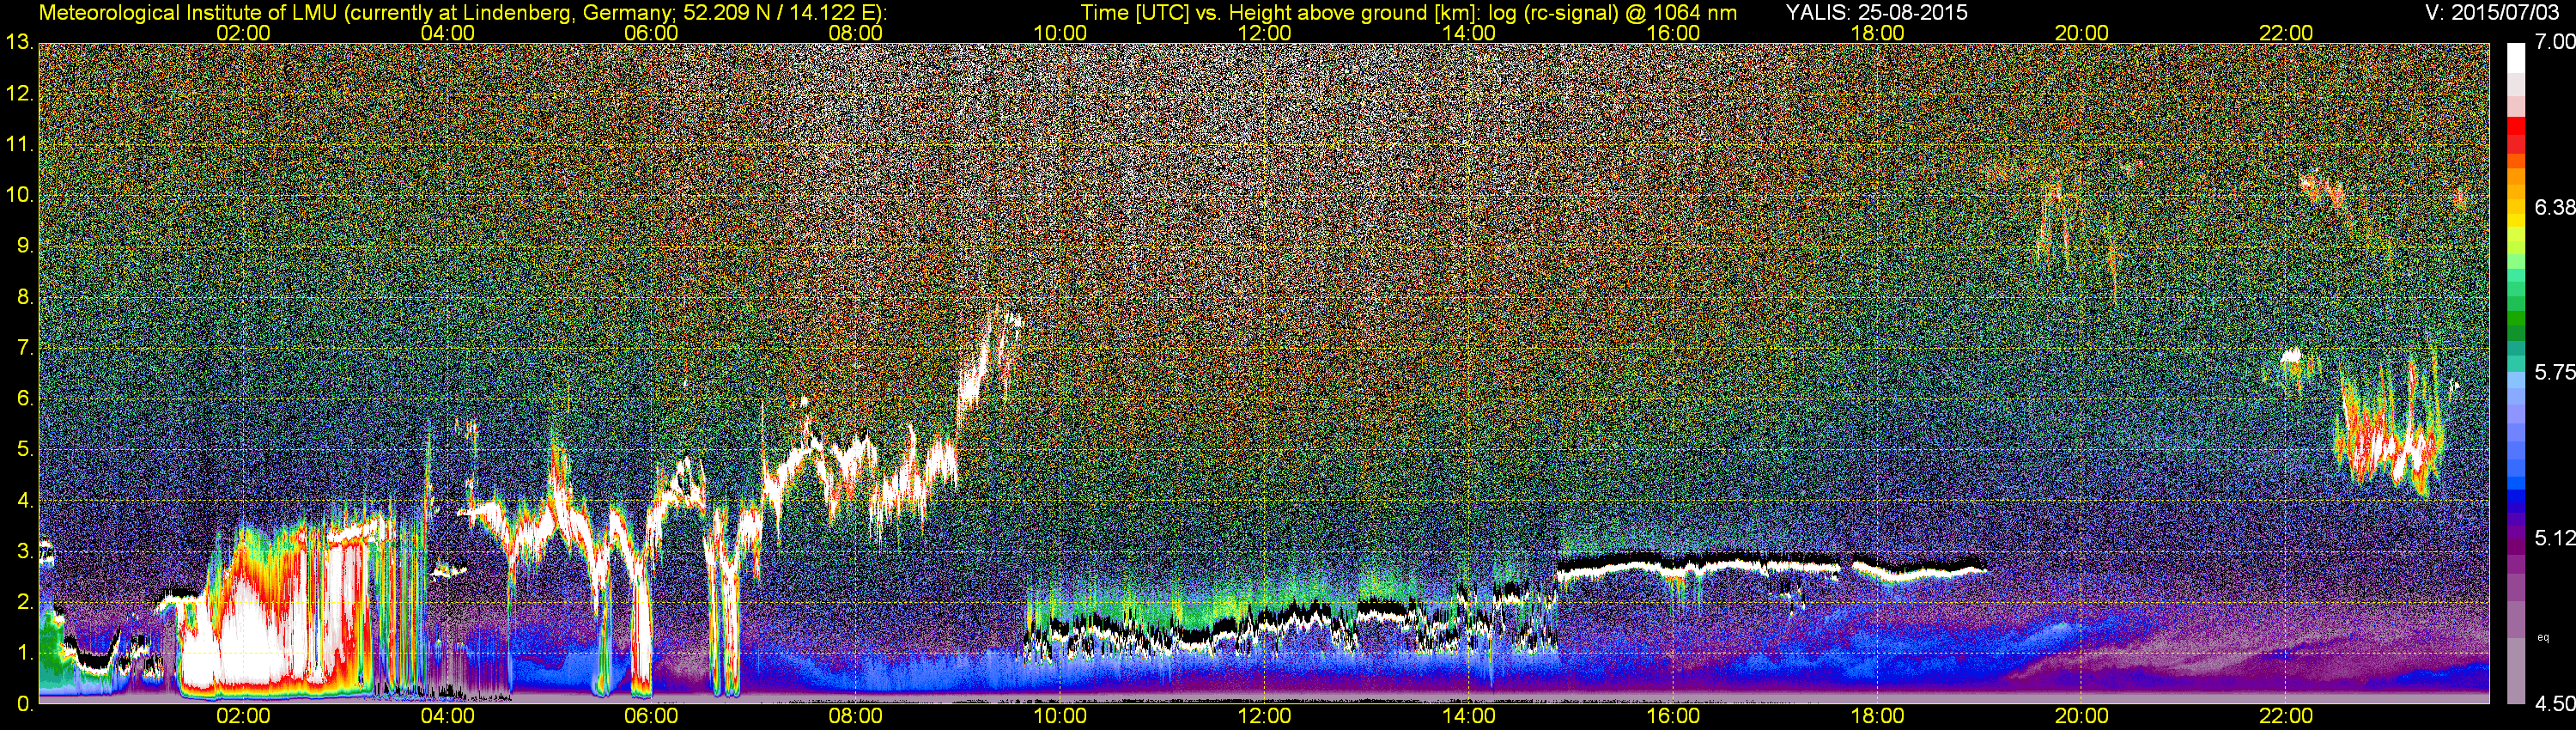Click the height axis label '4.'
This screenshot has height=730, width=2576.
(25, 501)
